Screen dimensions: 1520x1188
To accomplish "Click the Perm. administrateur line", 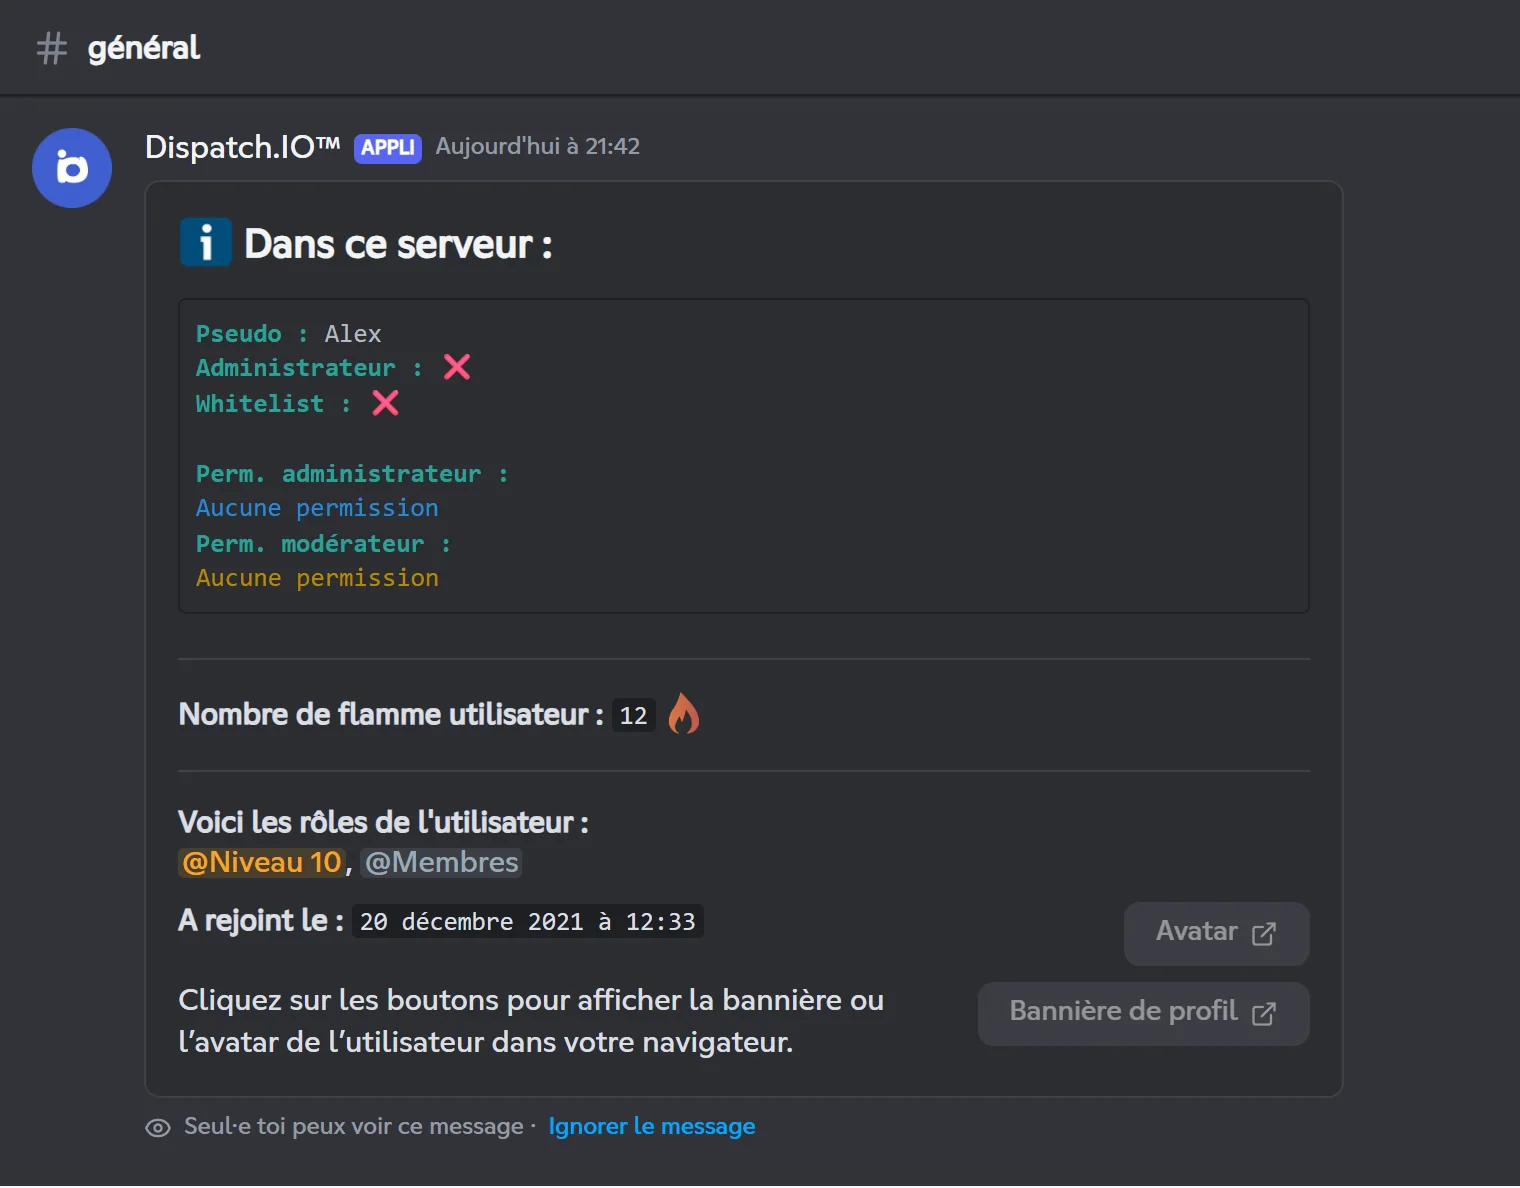I will [352, 474].
